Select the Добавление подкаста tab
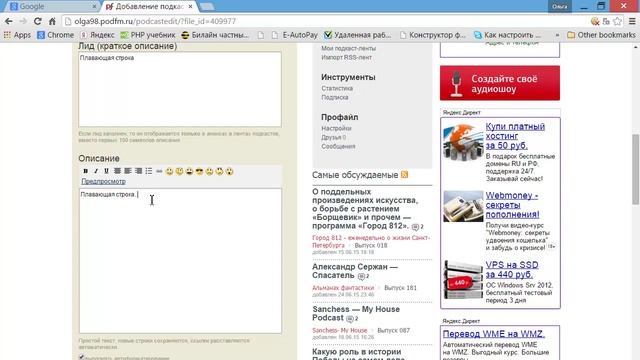This screenshot has height=360, width=640. click(x=148, y=7)
